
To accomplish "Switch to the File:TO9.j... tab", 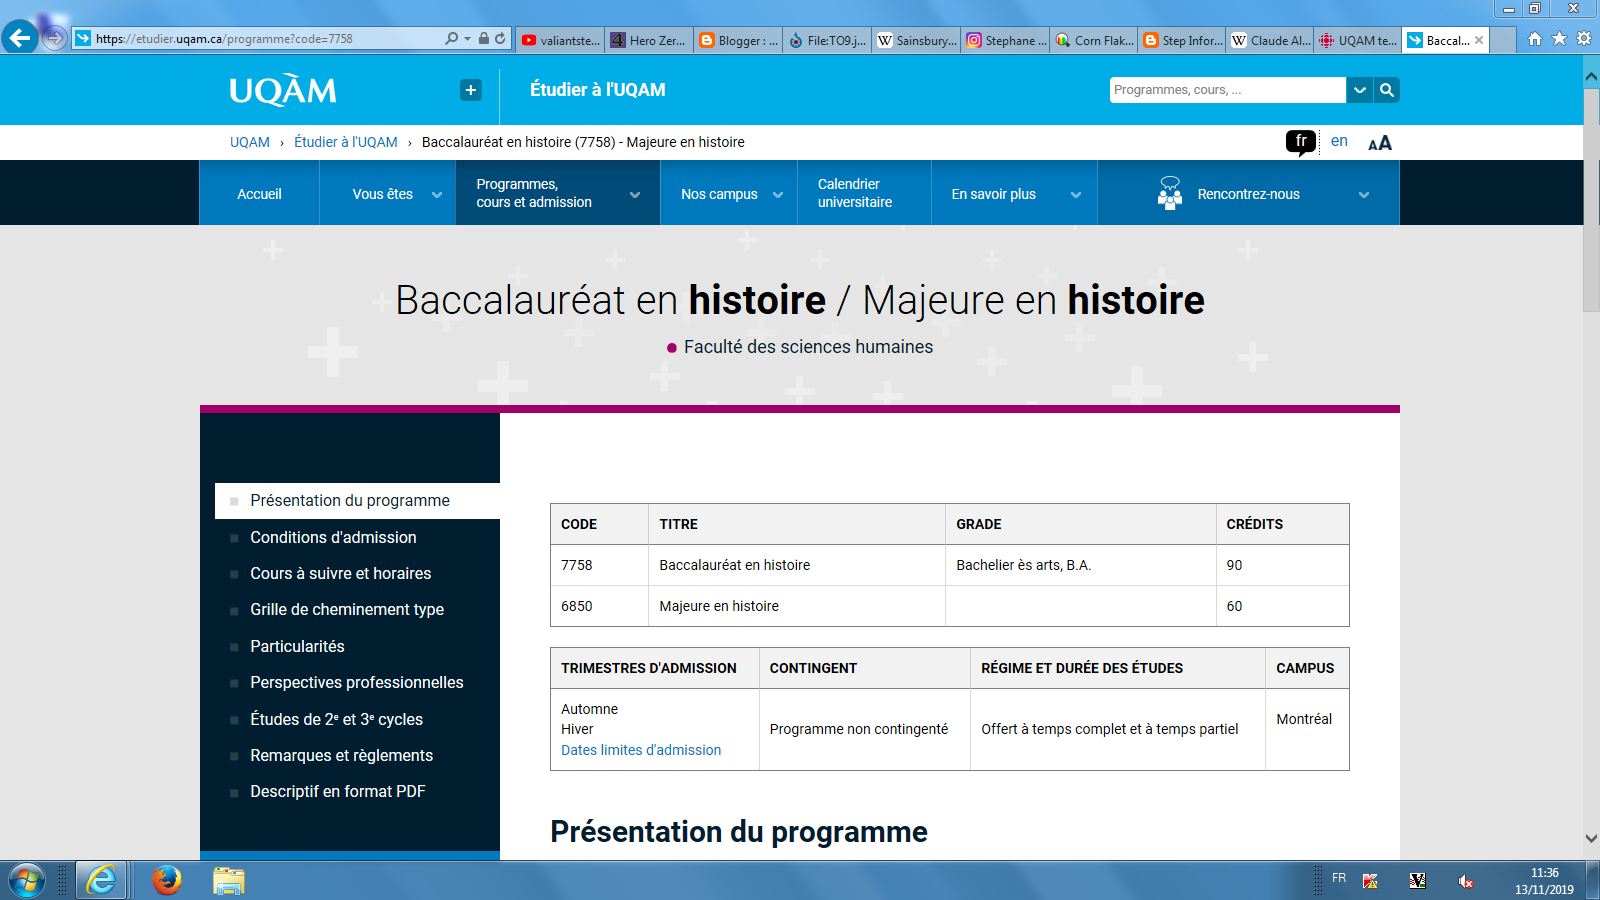I will coord(827,40).
